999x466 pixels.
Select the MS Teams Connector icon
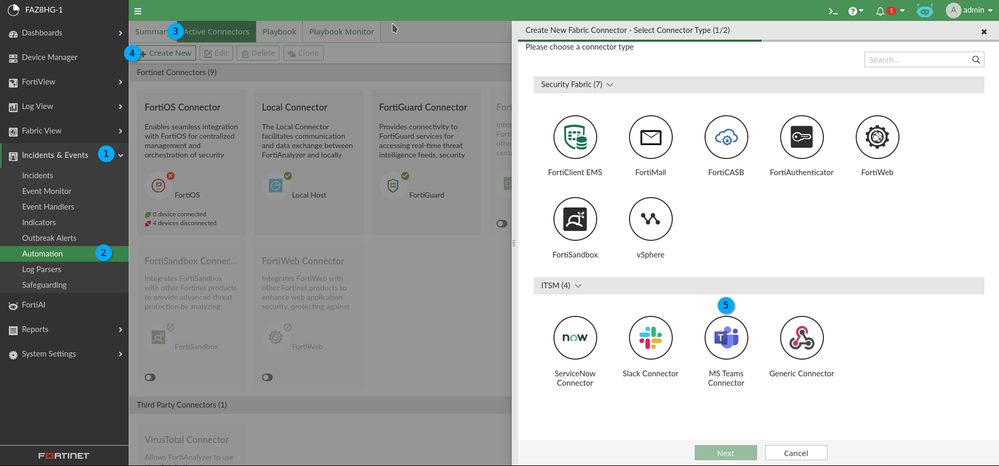click(726, 339)
